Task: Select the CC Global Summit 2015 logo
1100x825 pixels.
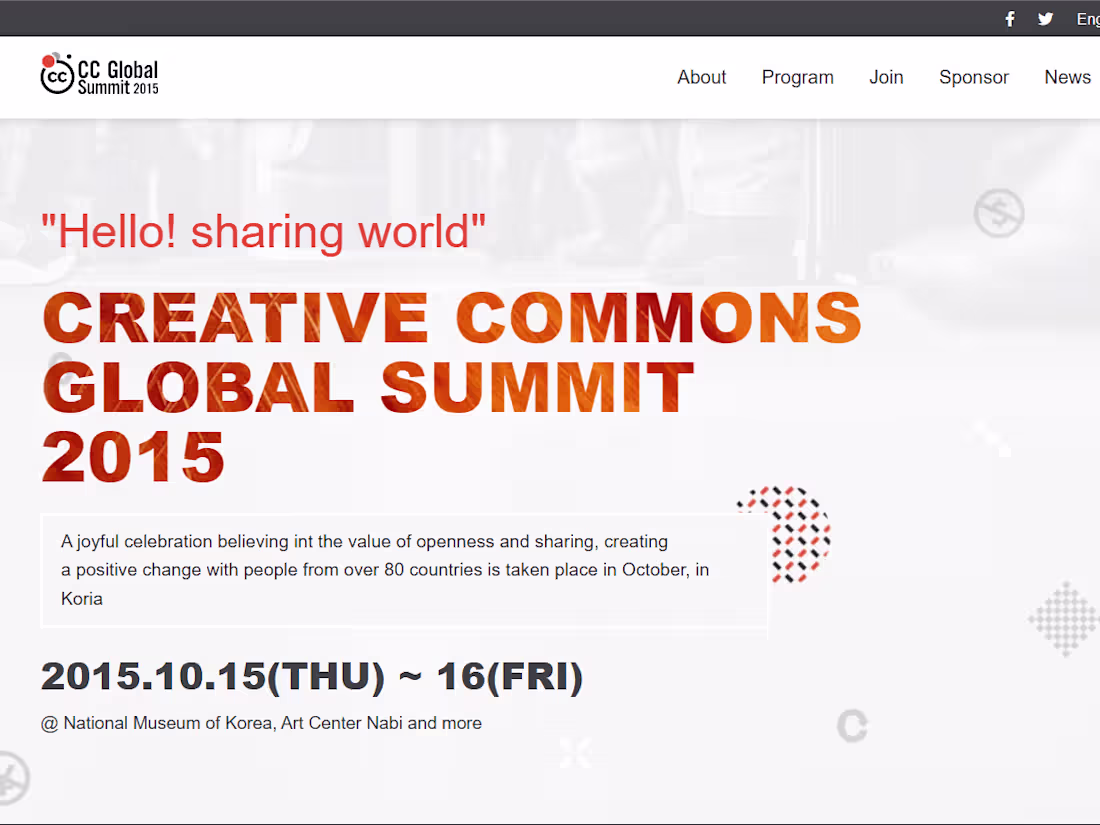Action: (98, 73)
